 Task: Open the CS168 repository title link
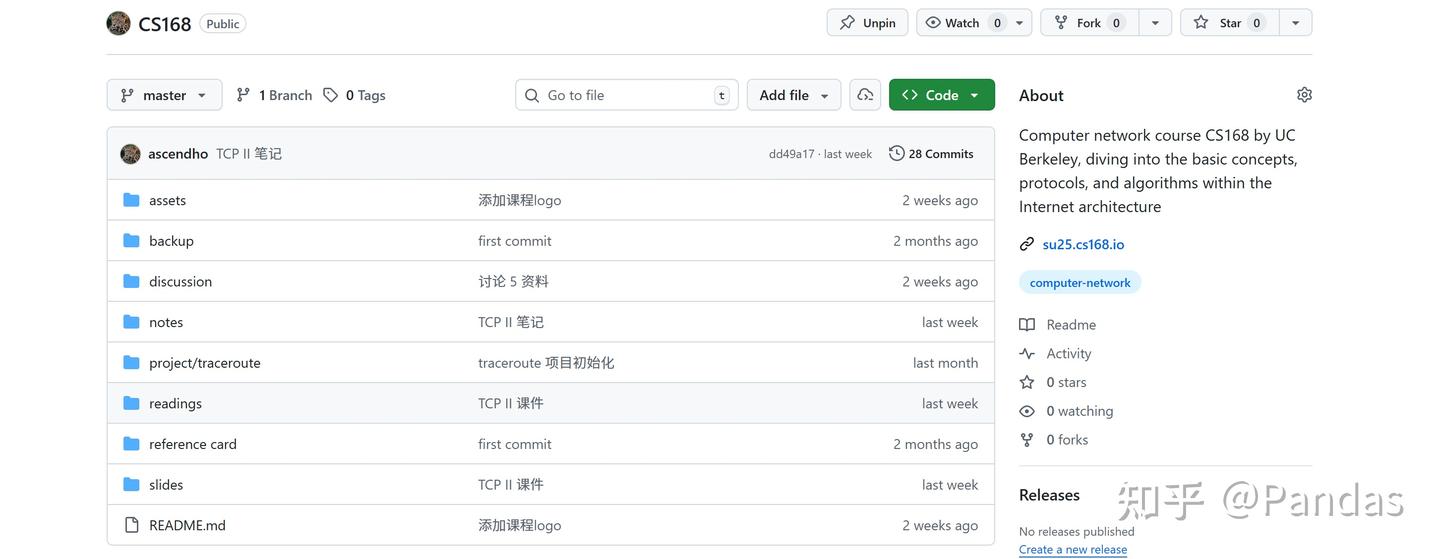[x=165, y=23]
